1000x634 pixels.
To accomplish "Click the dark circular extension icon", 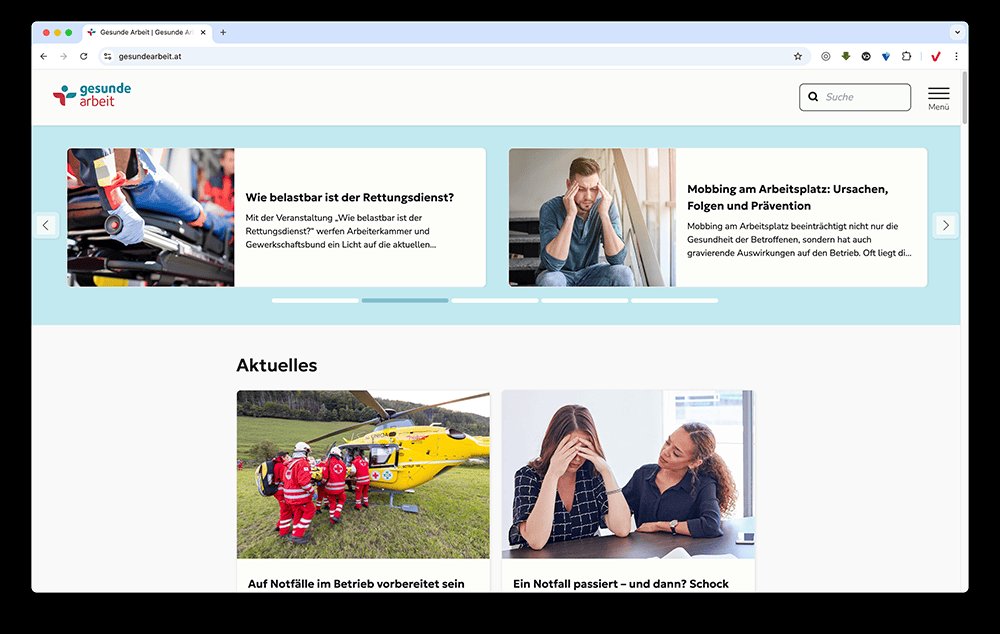I will click(x=865, y=57).
